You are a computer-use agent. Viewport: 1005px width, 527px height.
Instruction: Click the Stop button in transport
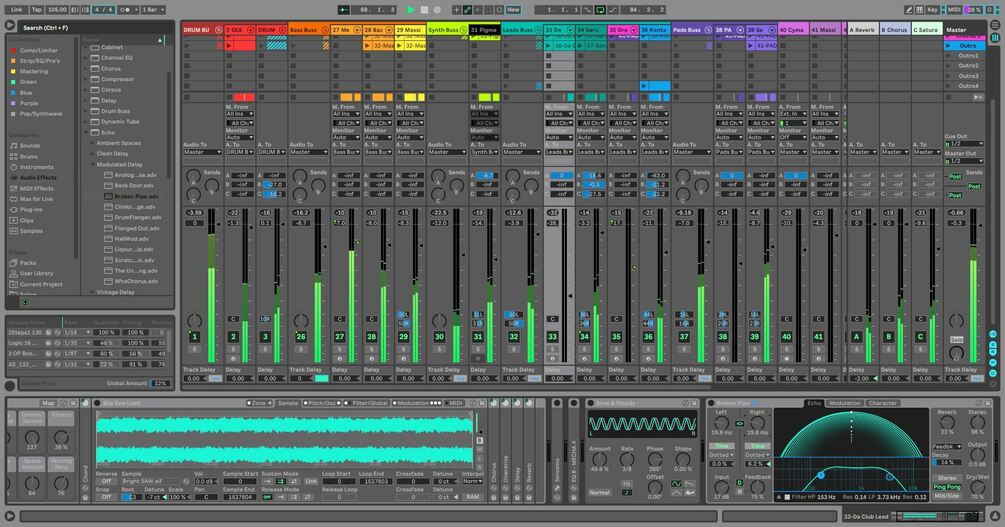pyautogui.click(x=424, y=10)
